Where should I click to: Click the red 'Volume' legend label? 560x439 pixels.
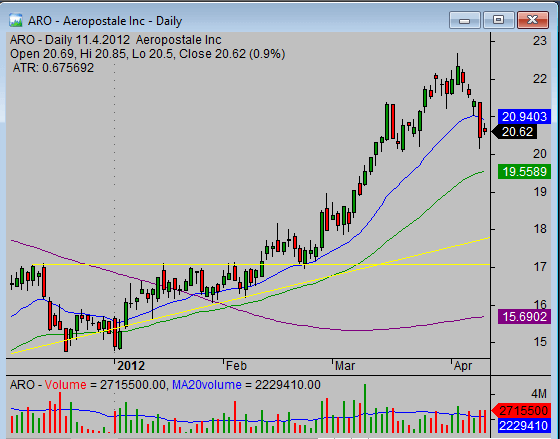[66, 385]
